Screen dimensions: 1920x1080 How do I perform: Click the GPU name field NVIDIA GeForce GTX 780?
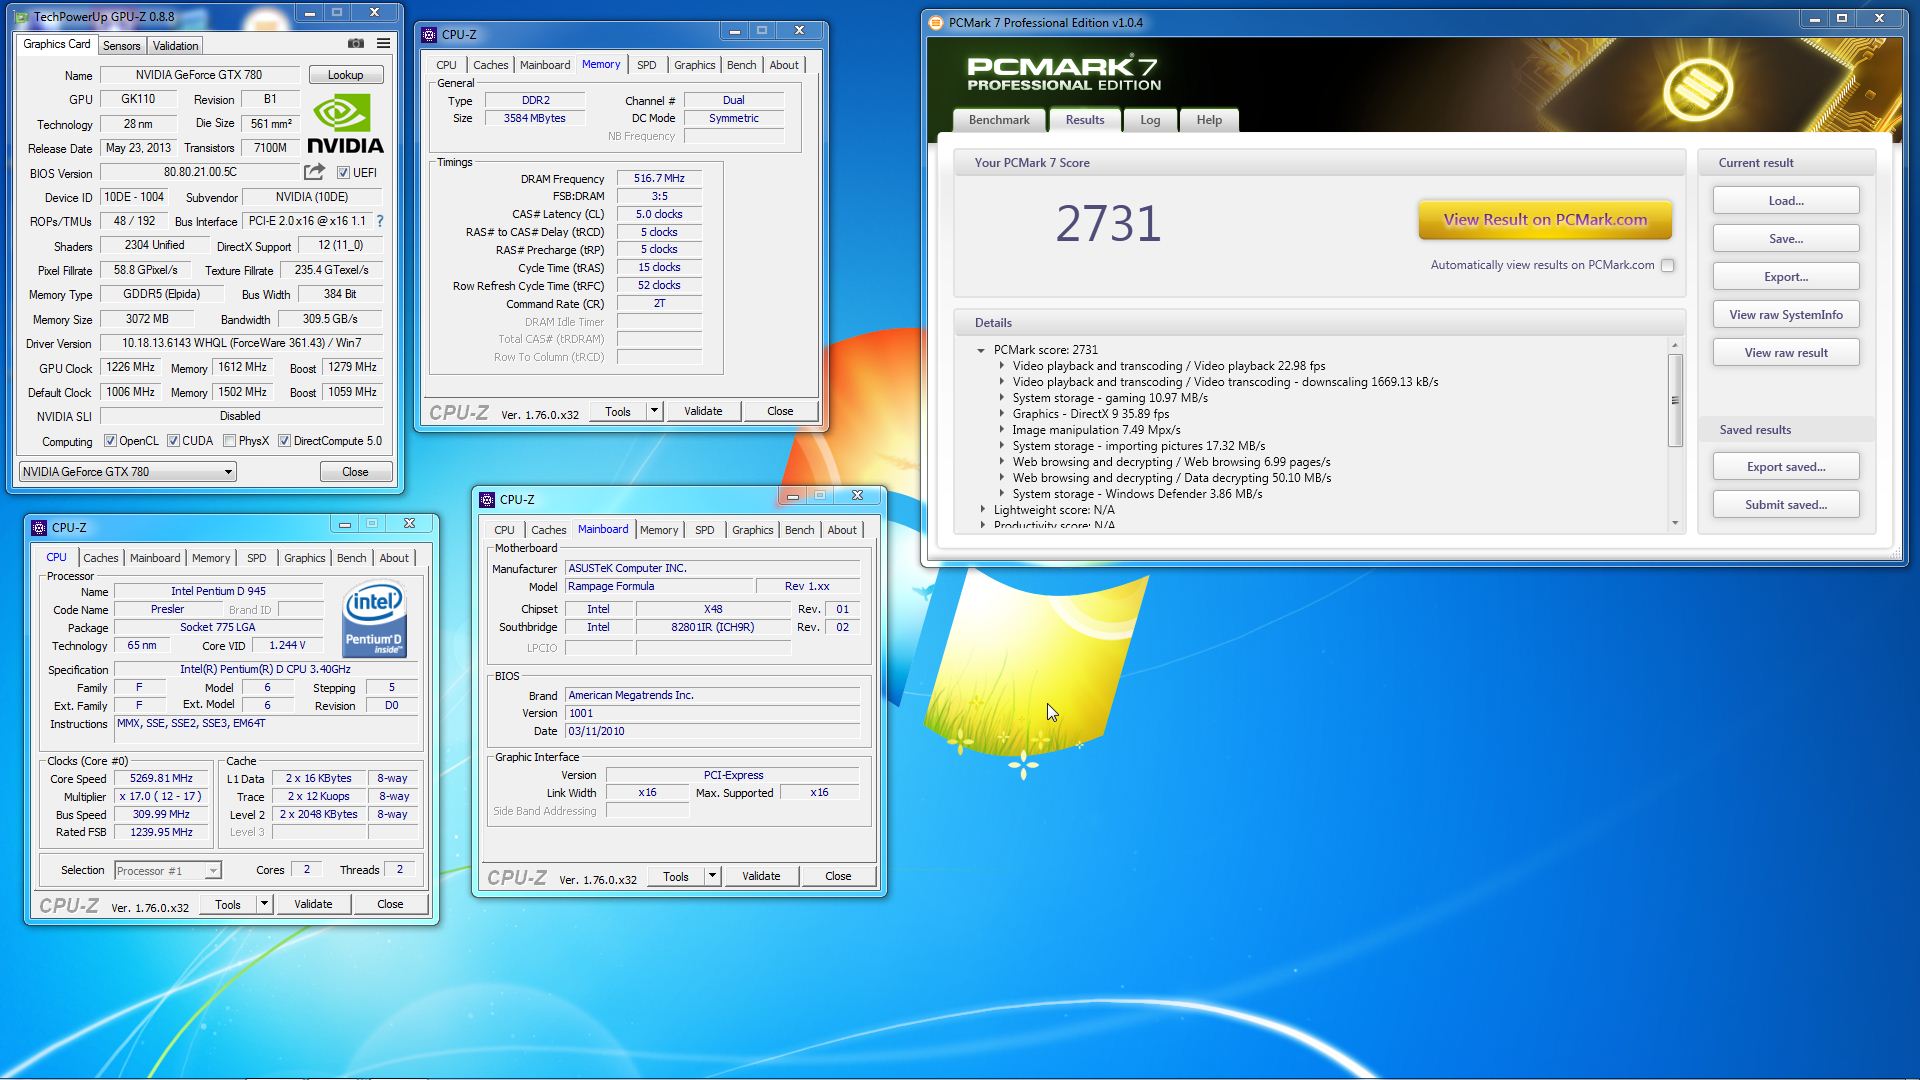click(199, 75)
